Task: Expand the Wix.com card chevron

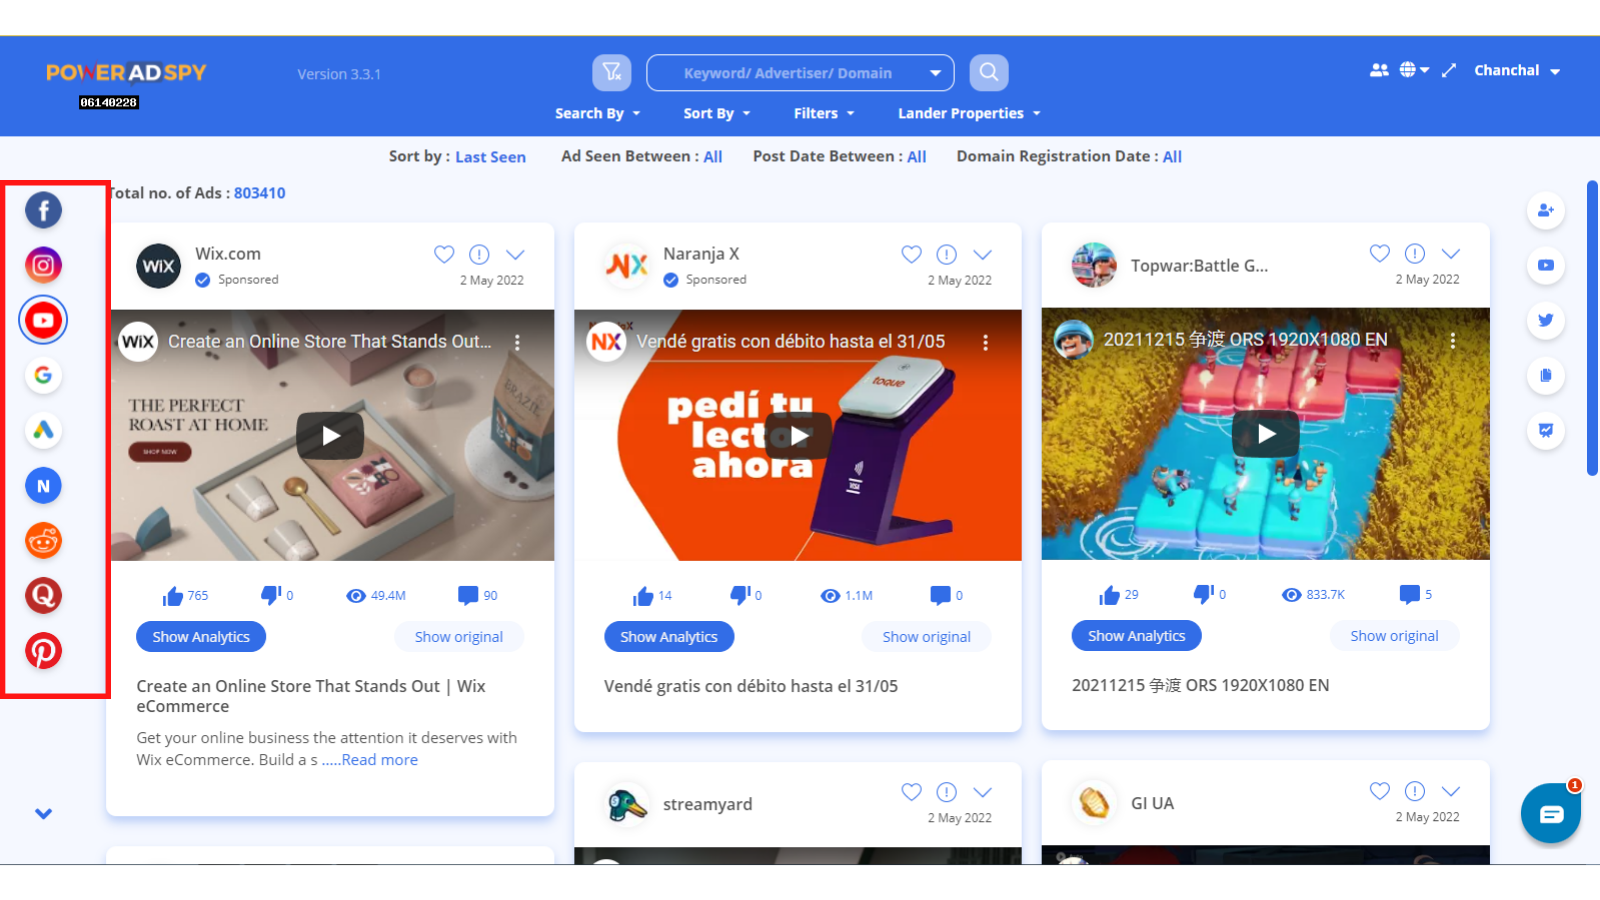Action: (x=515, y=254)
